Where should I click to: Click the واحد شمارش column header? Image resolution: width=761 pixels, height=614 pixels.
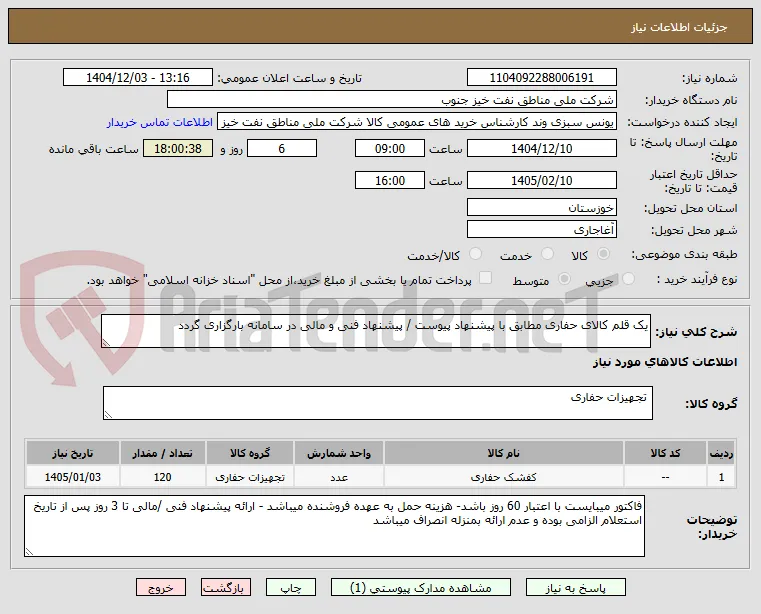339,453
